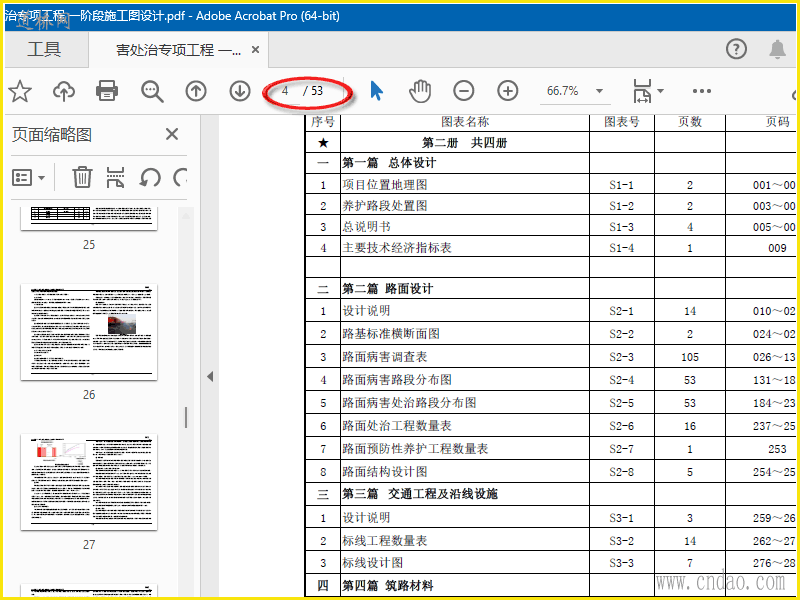Click the 页面缩略图 panel title
Viewport: 800px width, 600px height.
click(x=52, y=135)
